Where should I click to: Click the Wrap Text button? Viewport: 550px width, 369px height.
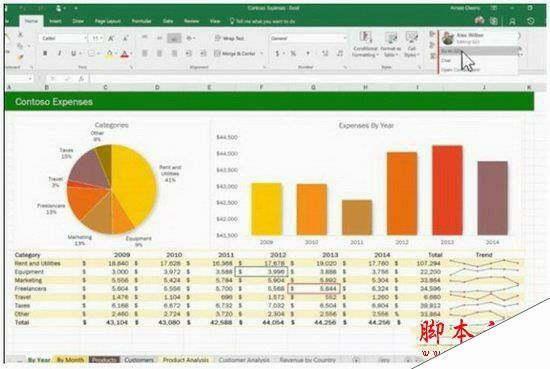(229, 38)
